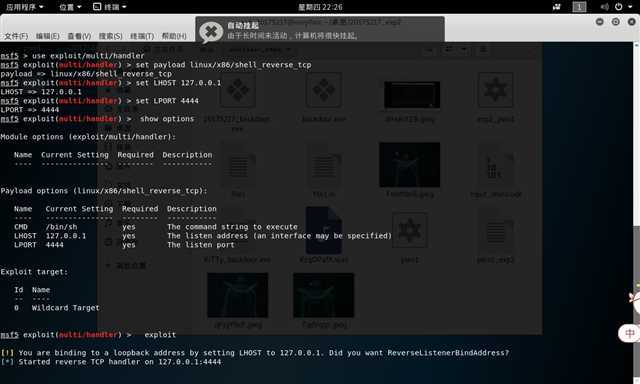Select backdoor.exe in the background file manager

(x=324, y=98)
